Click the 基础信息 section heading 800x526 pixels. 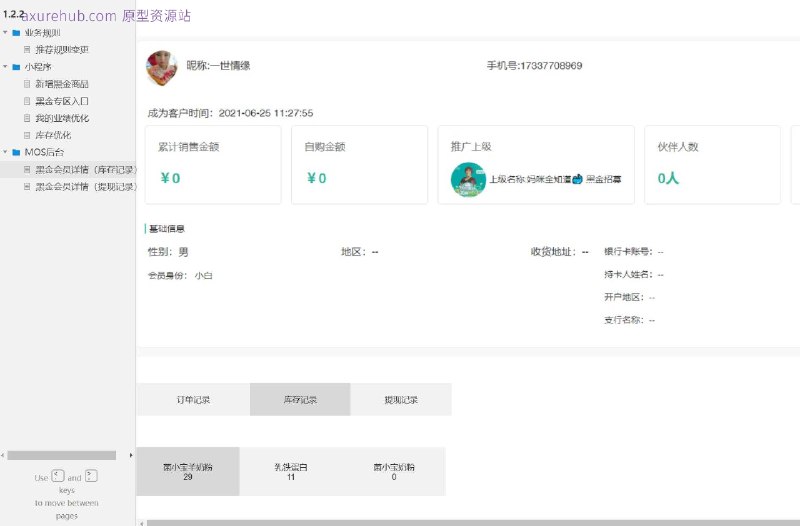tap(166, 229)
